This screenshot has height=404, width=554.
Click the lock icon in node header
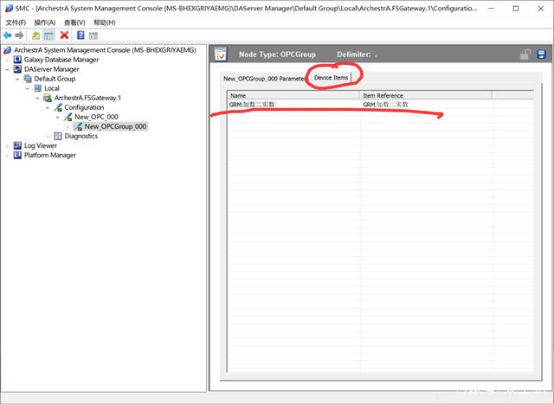pyautogui.click(x=525, y=54)
